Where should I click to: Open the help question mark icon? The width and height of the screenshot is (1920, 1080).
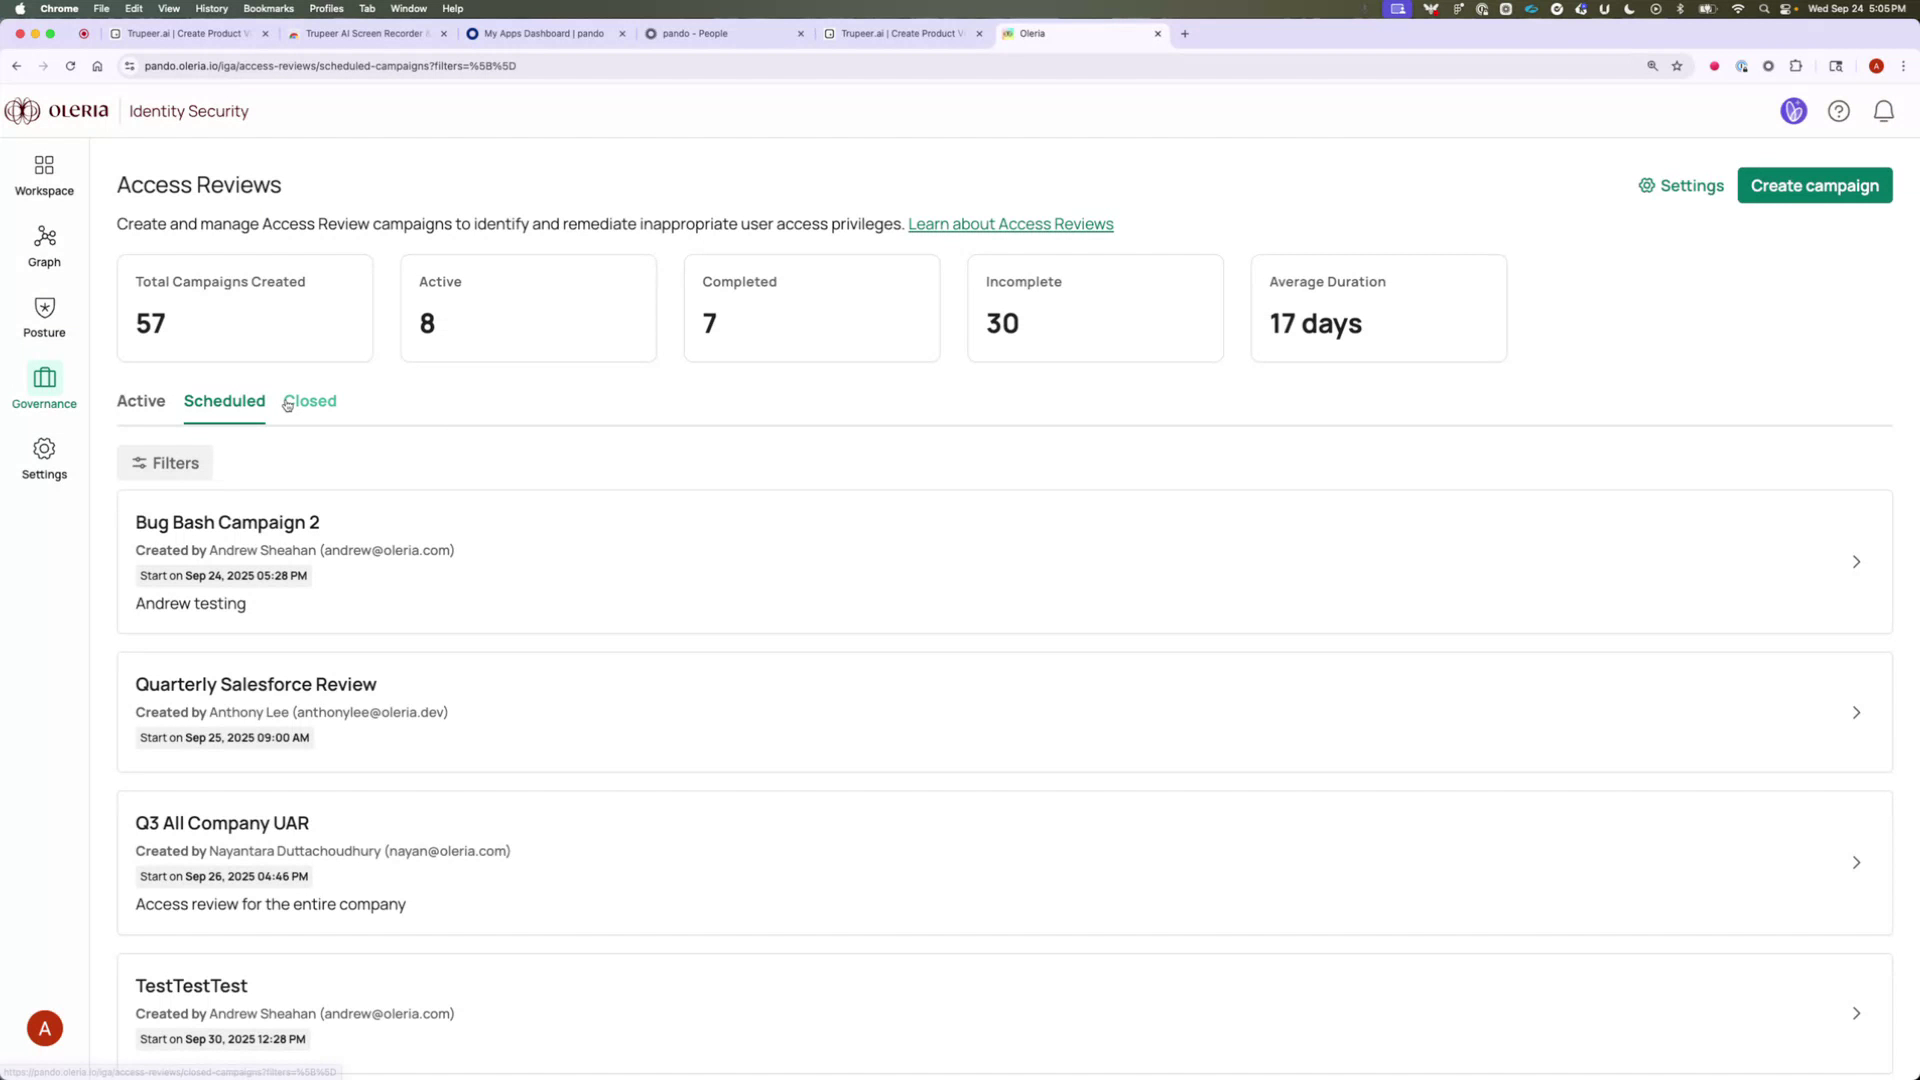[1839, 111]
